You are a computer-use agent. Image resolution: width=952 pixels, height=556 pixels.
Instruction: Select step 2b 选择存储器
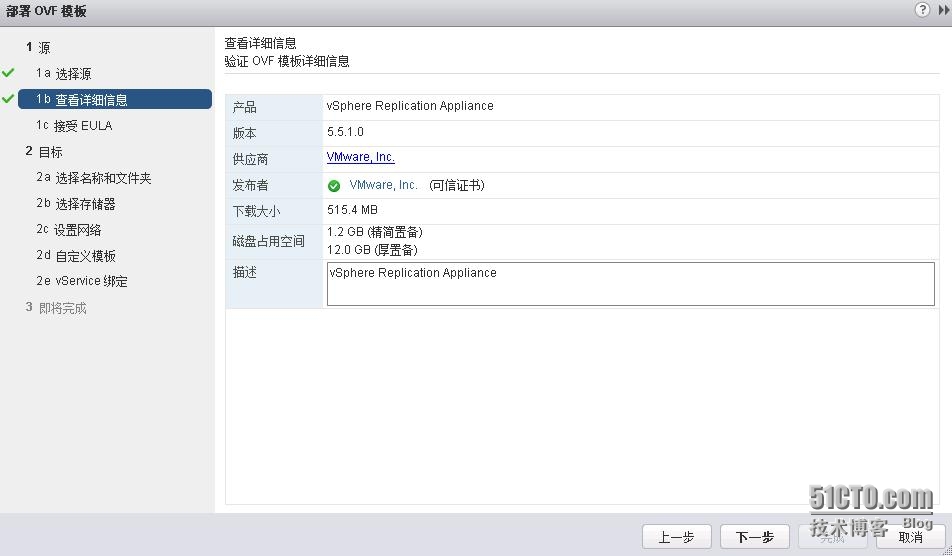click(x=76, y=204)
